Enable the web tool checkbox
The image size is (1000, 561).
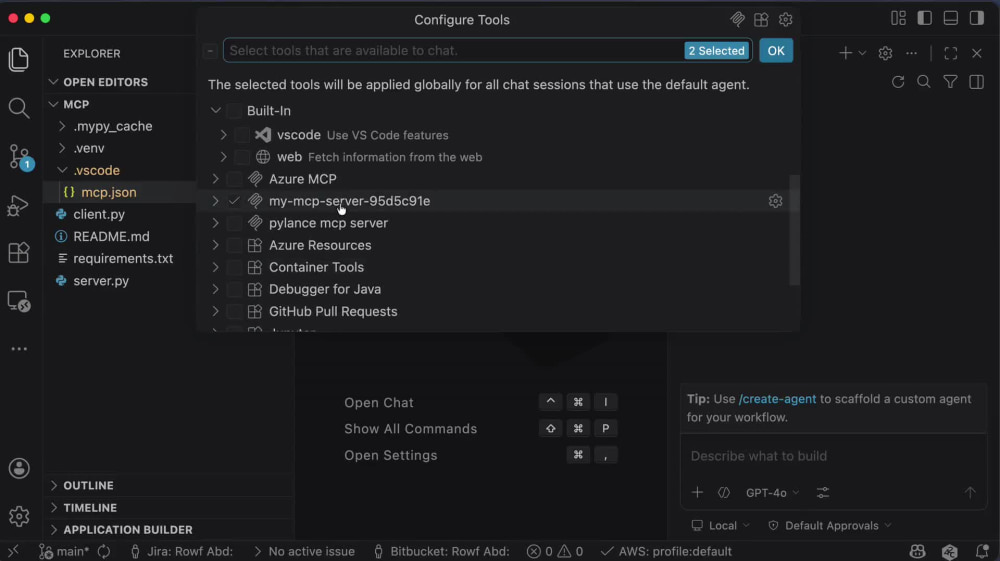[242, 157]
